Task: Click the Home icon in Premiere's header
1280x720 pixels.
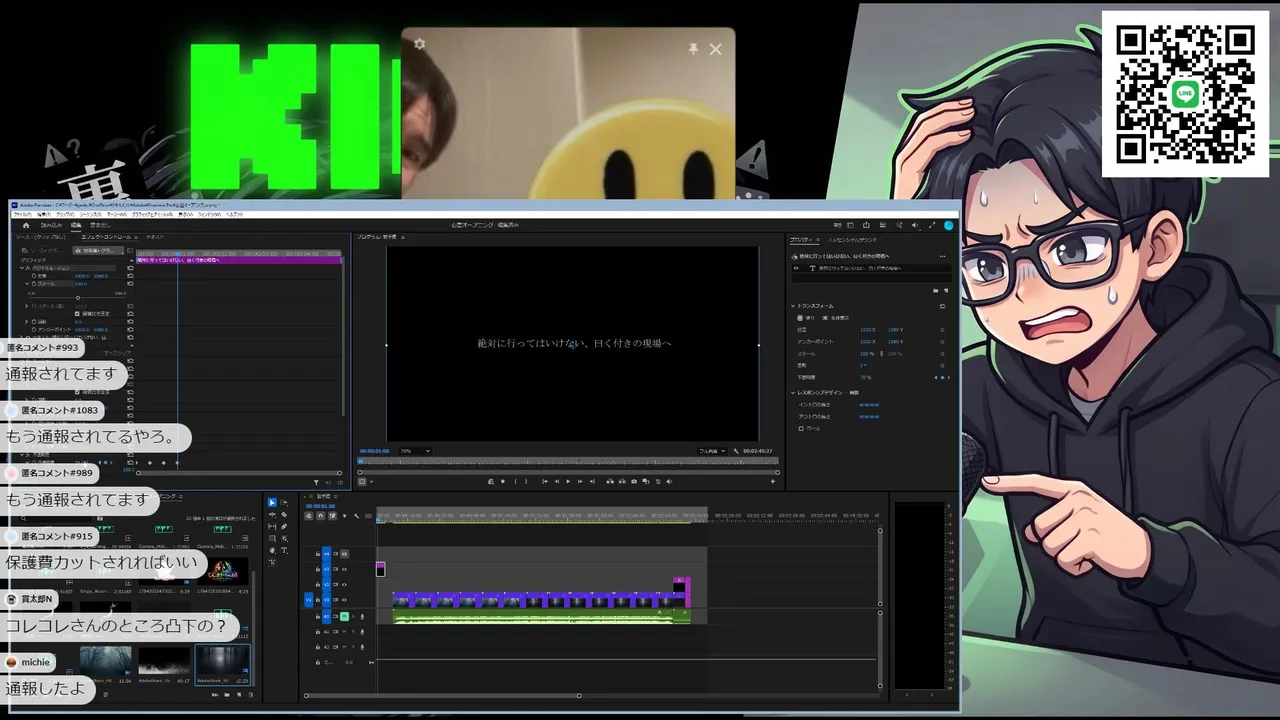Action: click(26, 225)
